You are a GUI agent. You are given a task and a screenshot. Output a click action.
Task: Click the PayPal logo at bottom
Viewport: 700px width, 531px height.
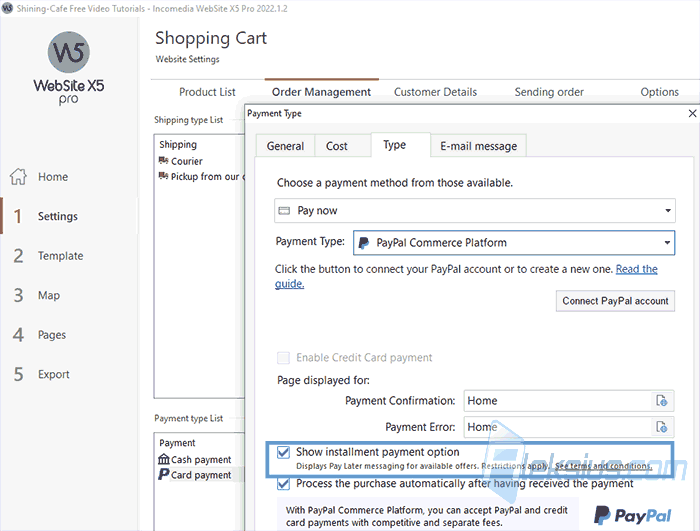click(632, 515)
